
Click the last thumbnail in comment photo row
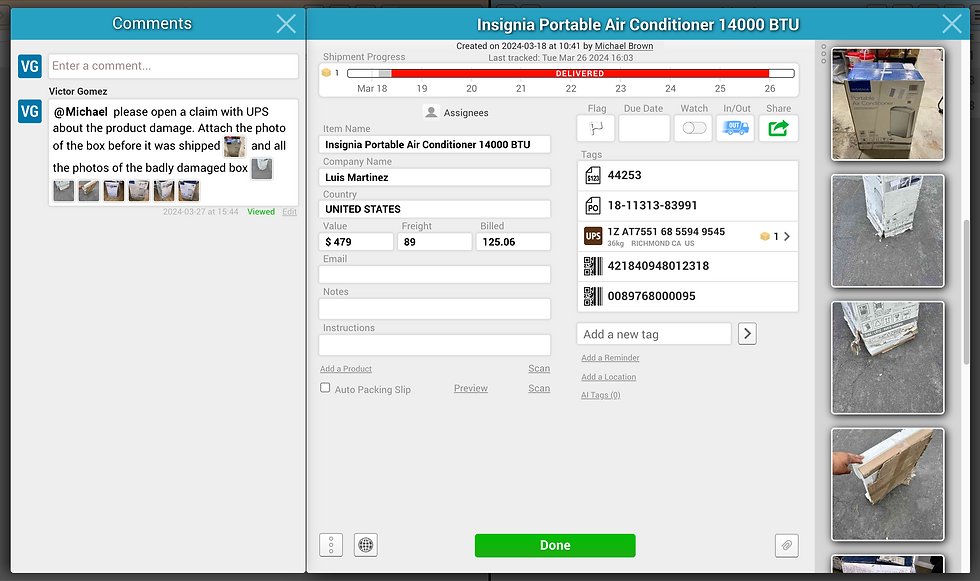[x=189, y=191]
